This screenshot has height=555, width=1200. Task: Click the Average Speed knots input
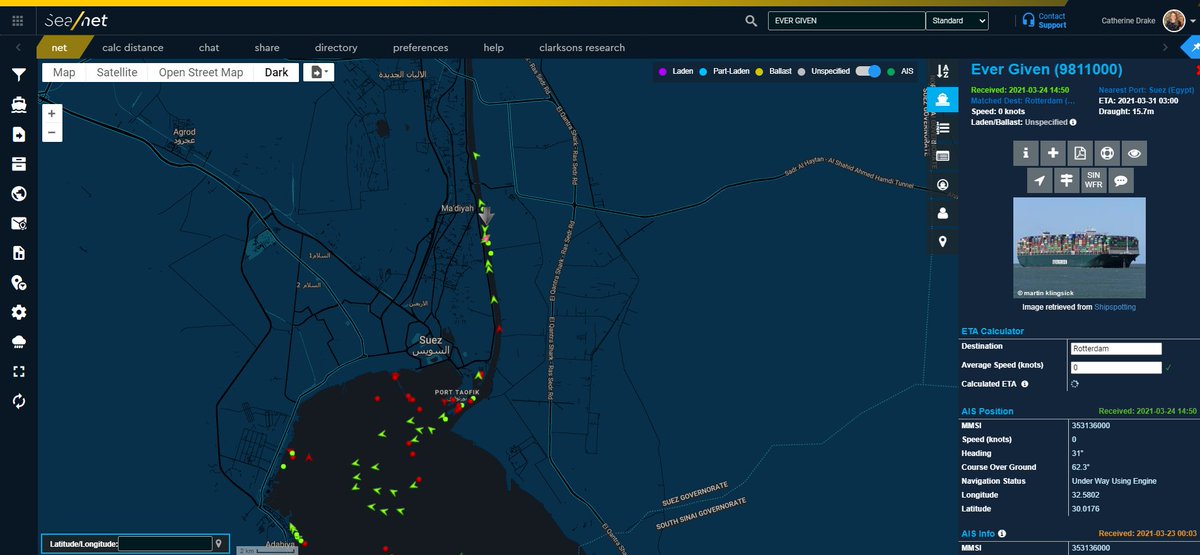point(1116,368)
